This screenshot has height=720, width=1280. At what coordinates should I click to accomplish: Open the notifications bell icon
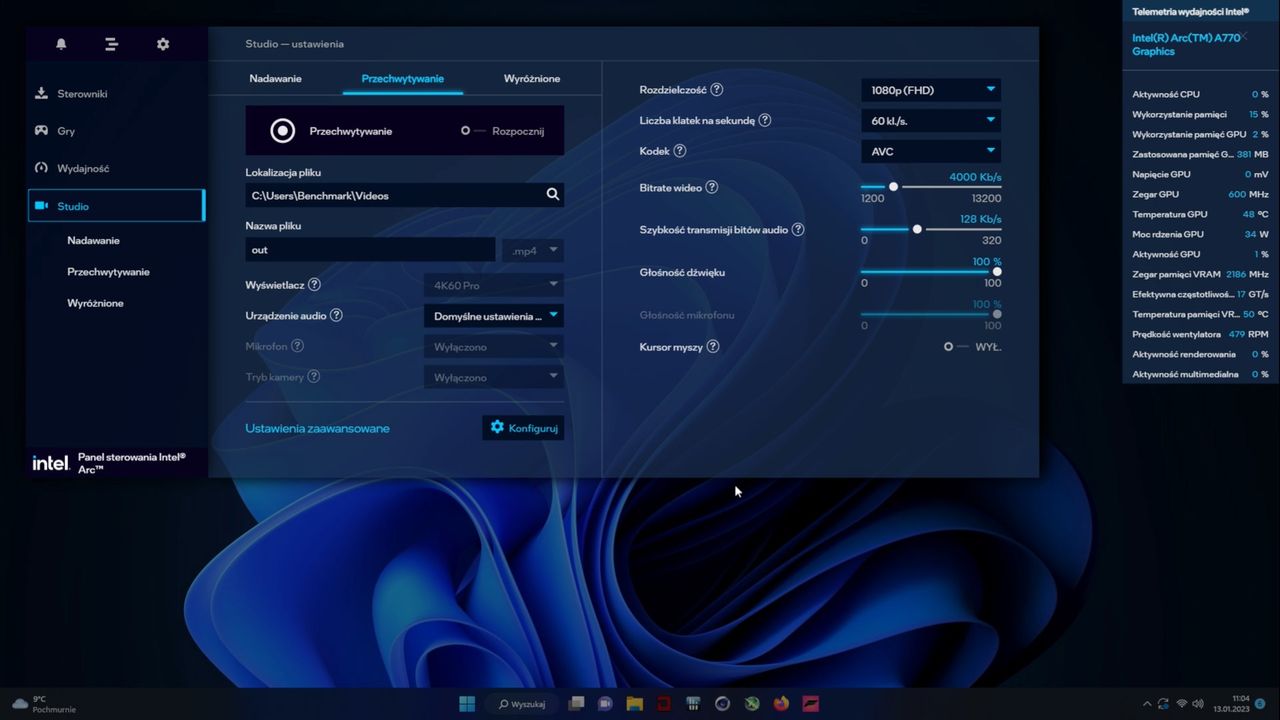[x=61, y=44]
